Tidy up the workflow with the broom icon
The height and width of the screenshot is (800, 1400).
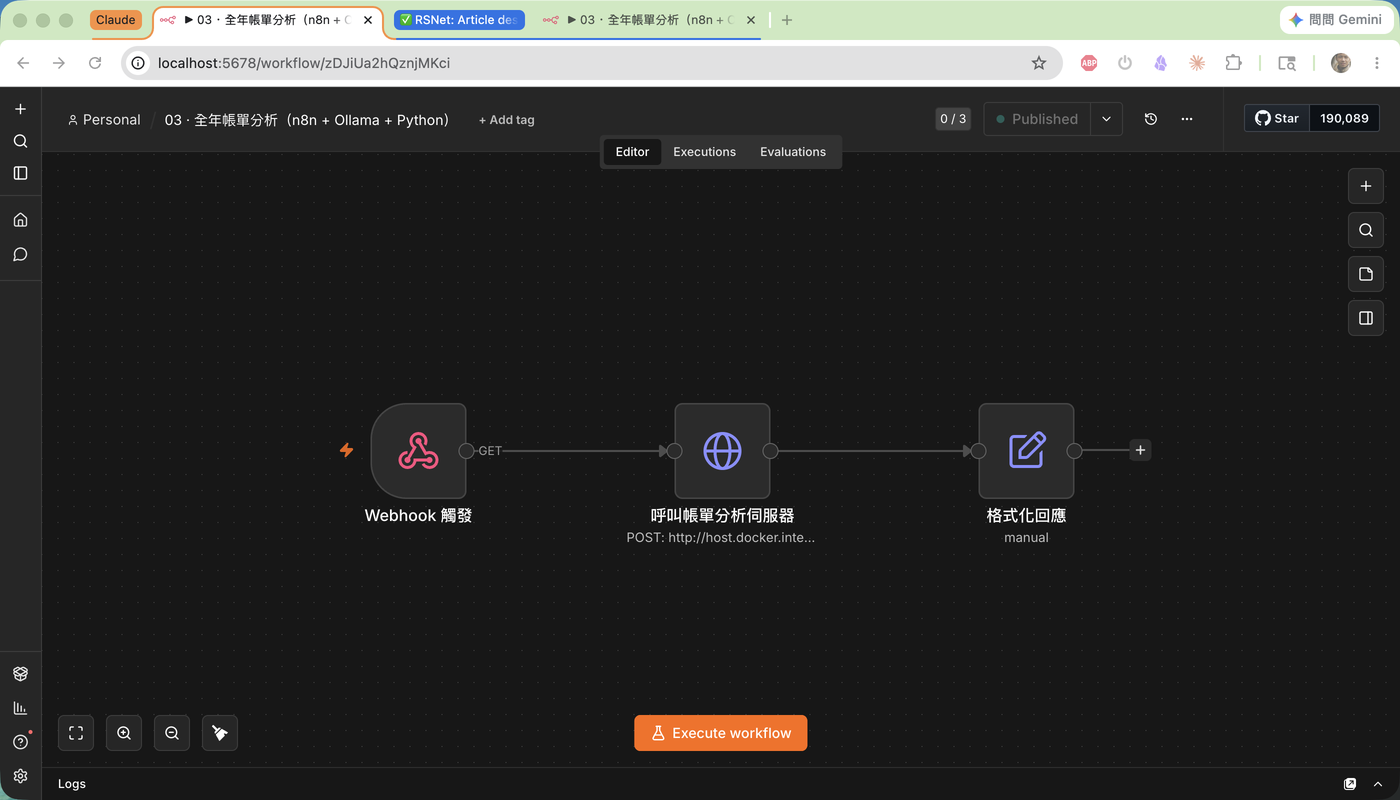coord(220,733)
